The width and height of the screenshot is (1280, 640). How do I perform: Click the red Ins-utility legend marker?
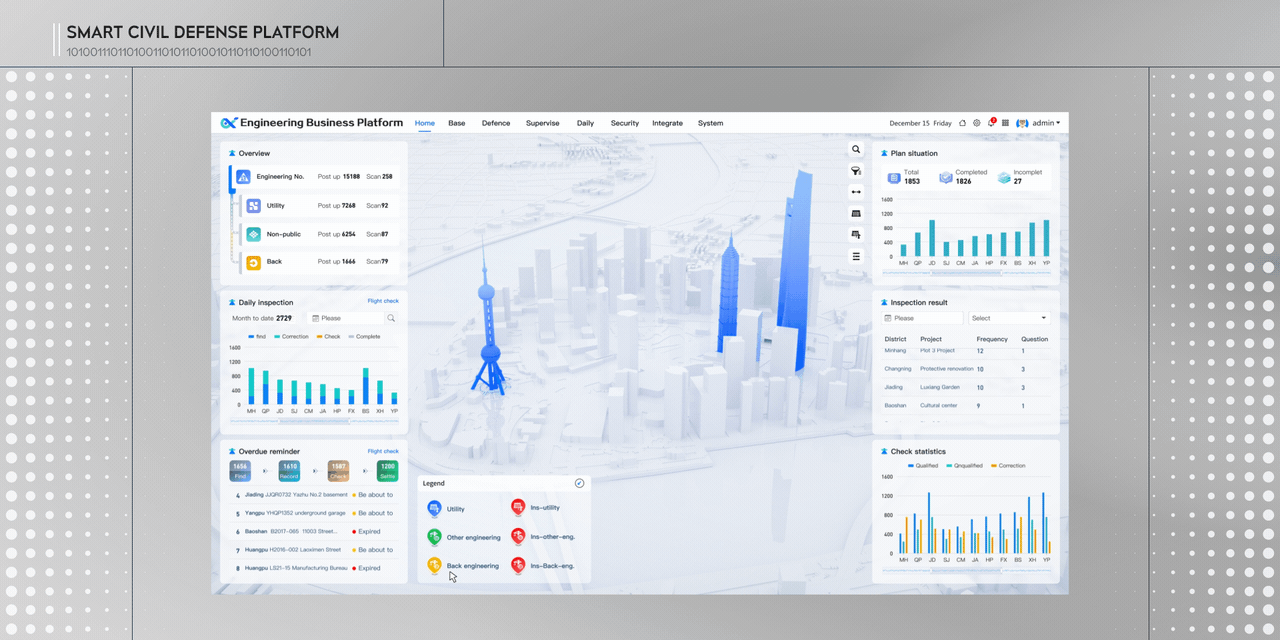click(x=518, y=507)
